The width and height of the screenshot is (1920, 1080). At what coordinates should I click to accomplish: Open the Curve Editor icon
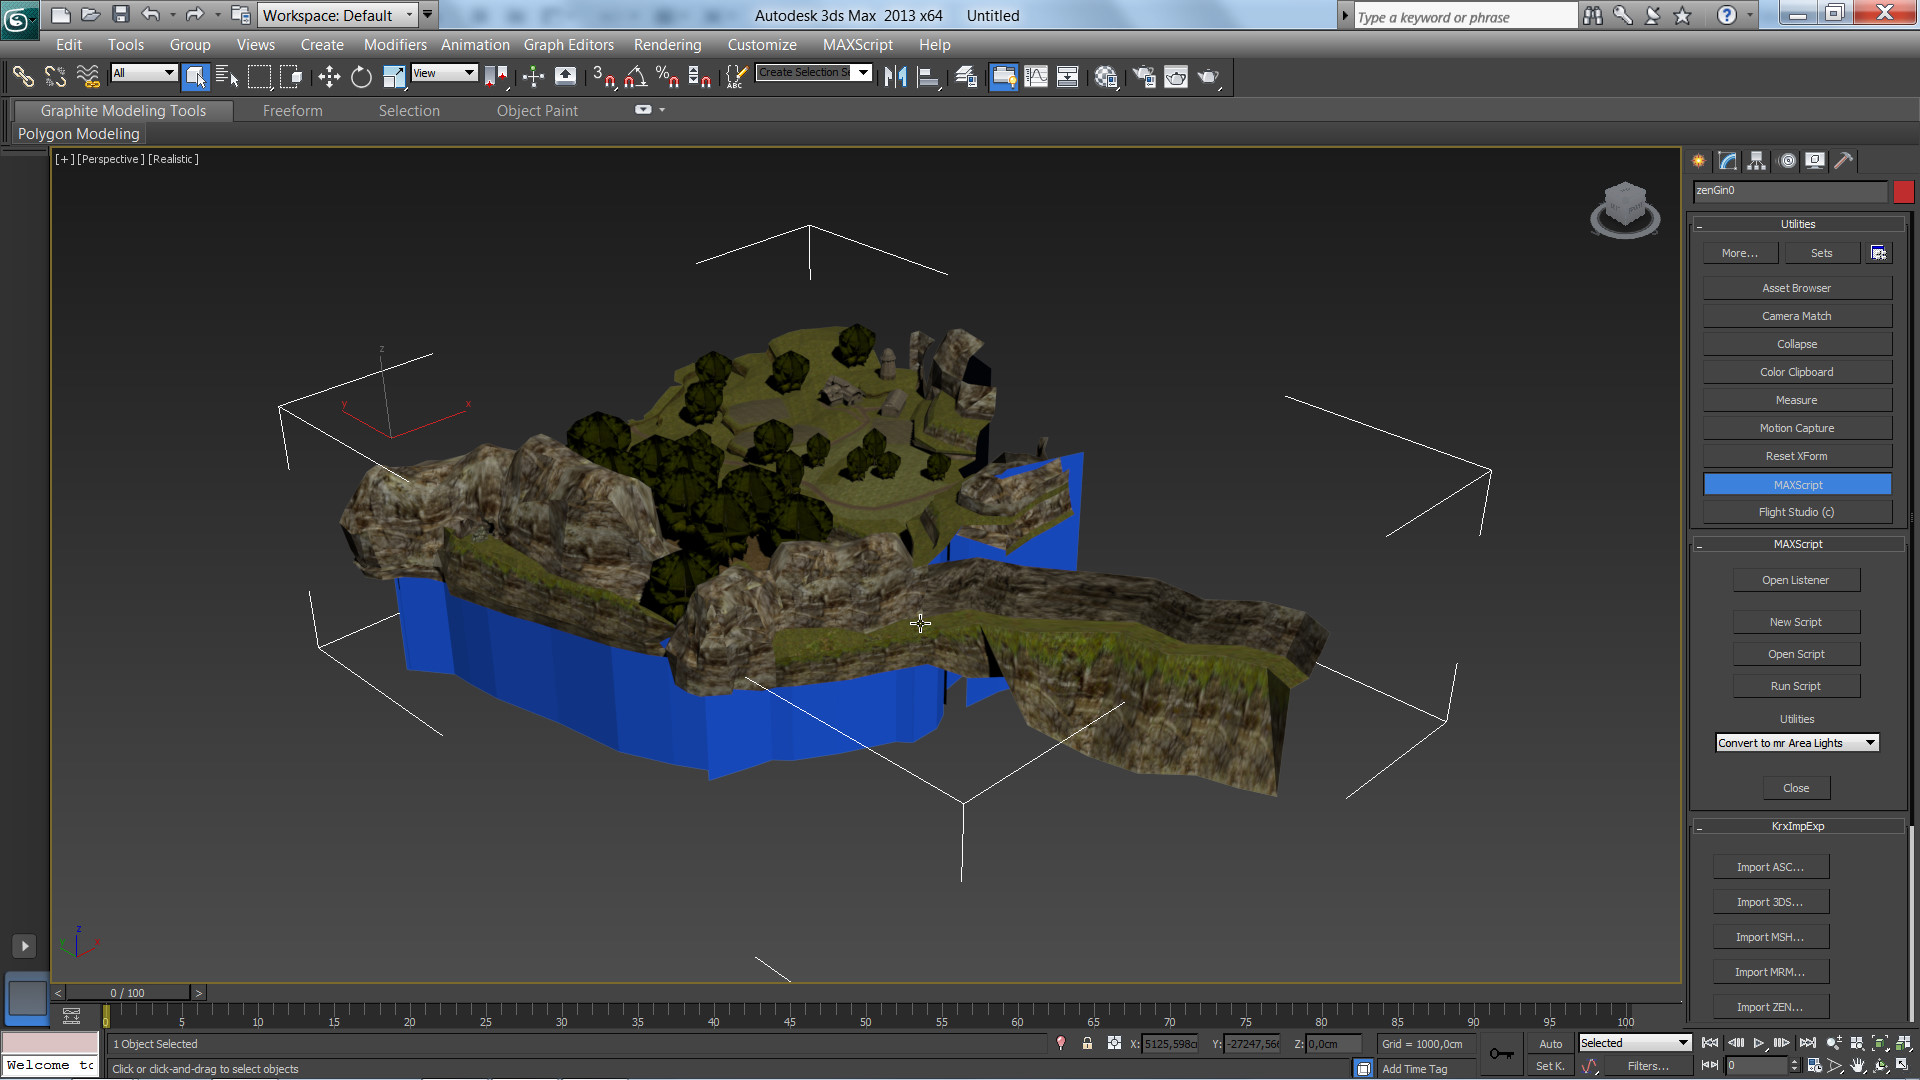tap(1036, 77)
